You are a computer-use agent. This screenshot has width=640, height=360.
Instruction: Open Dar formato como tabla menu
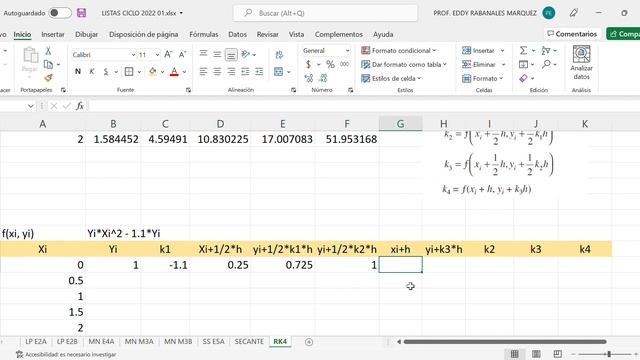pyautogui.click(x=404, y=64)
